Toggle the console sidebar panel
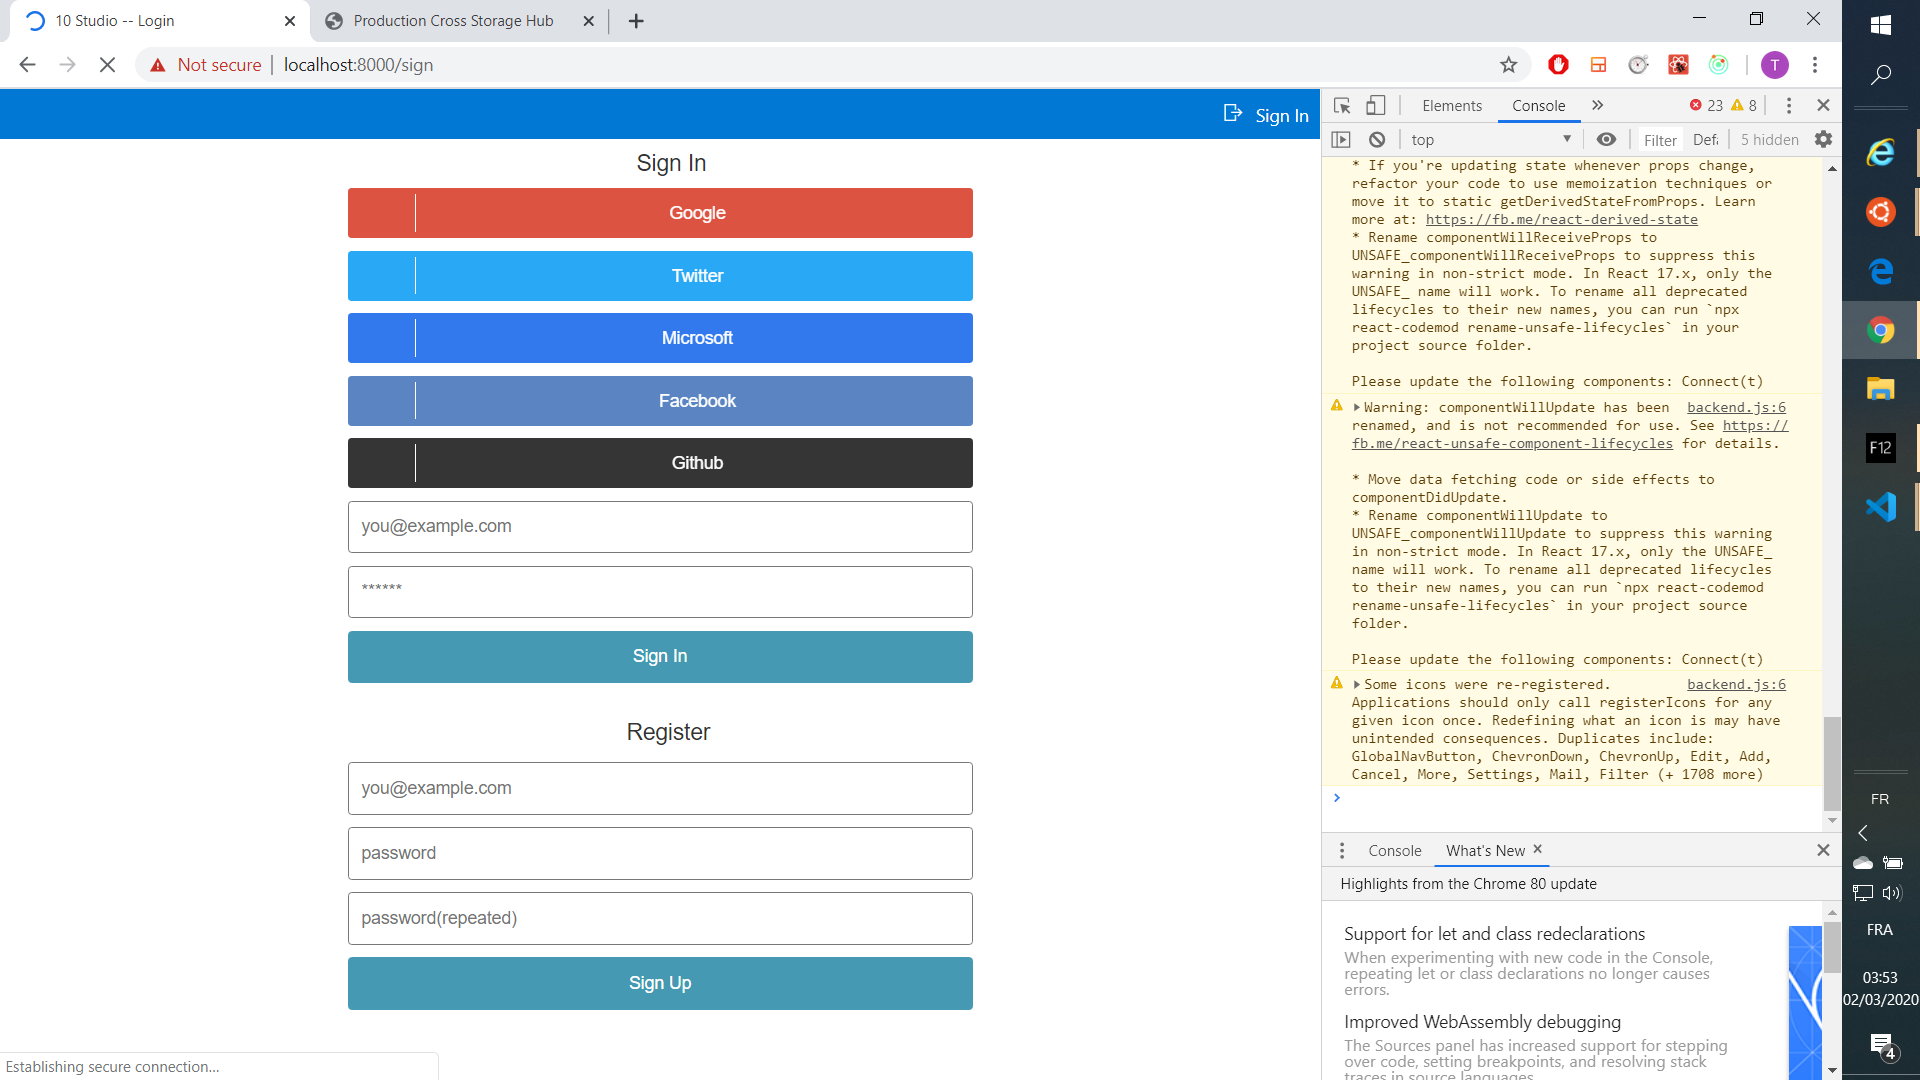 pyautogui.click(x=1342, y=140)
